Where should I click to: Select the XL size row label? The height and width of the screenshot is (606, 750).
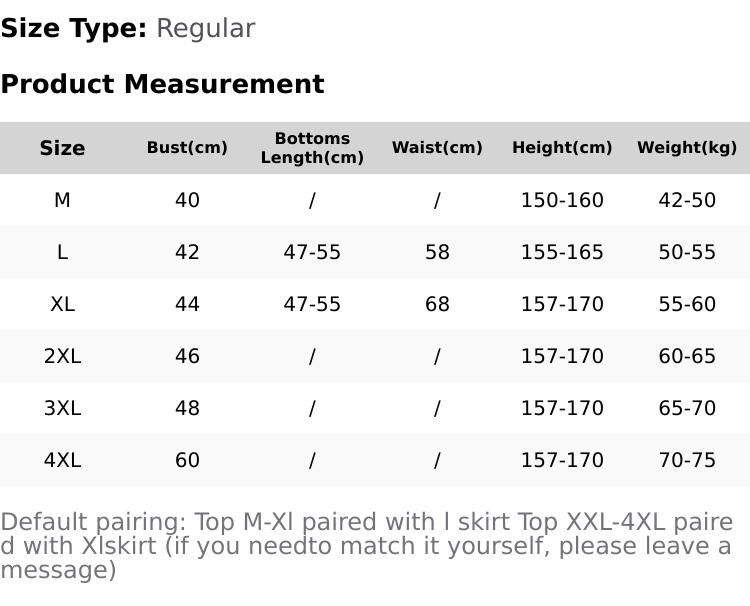coord(62,304)
